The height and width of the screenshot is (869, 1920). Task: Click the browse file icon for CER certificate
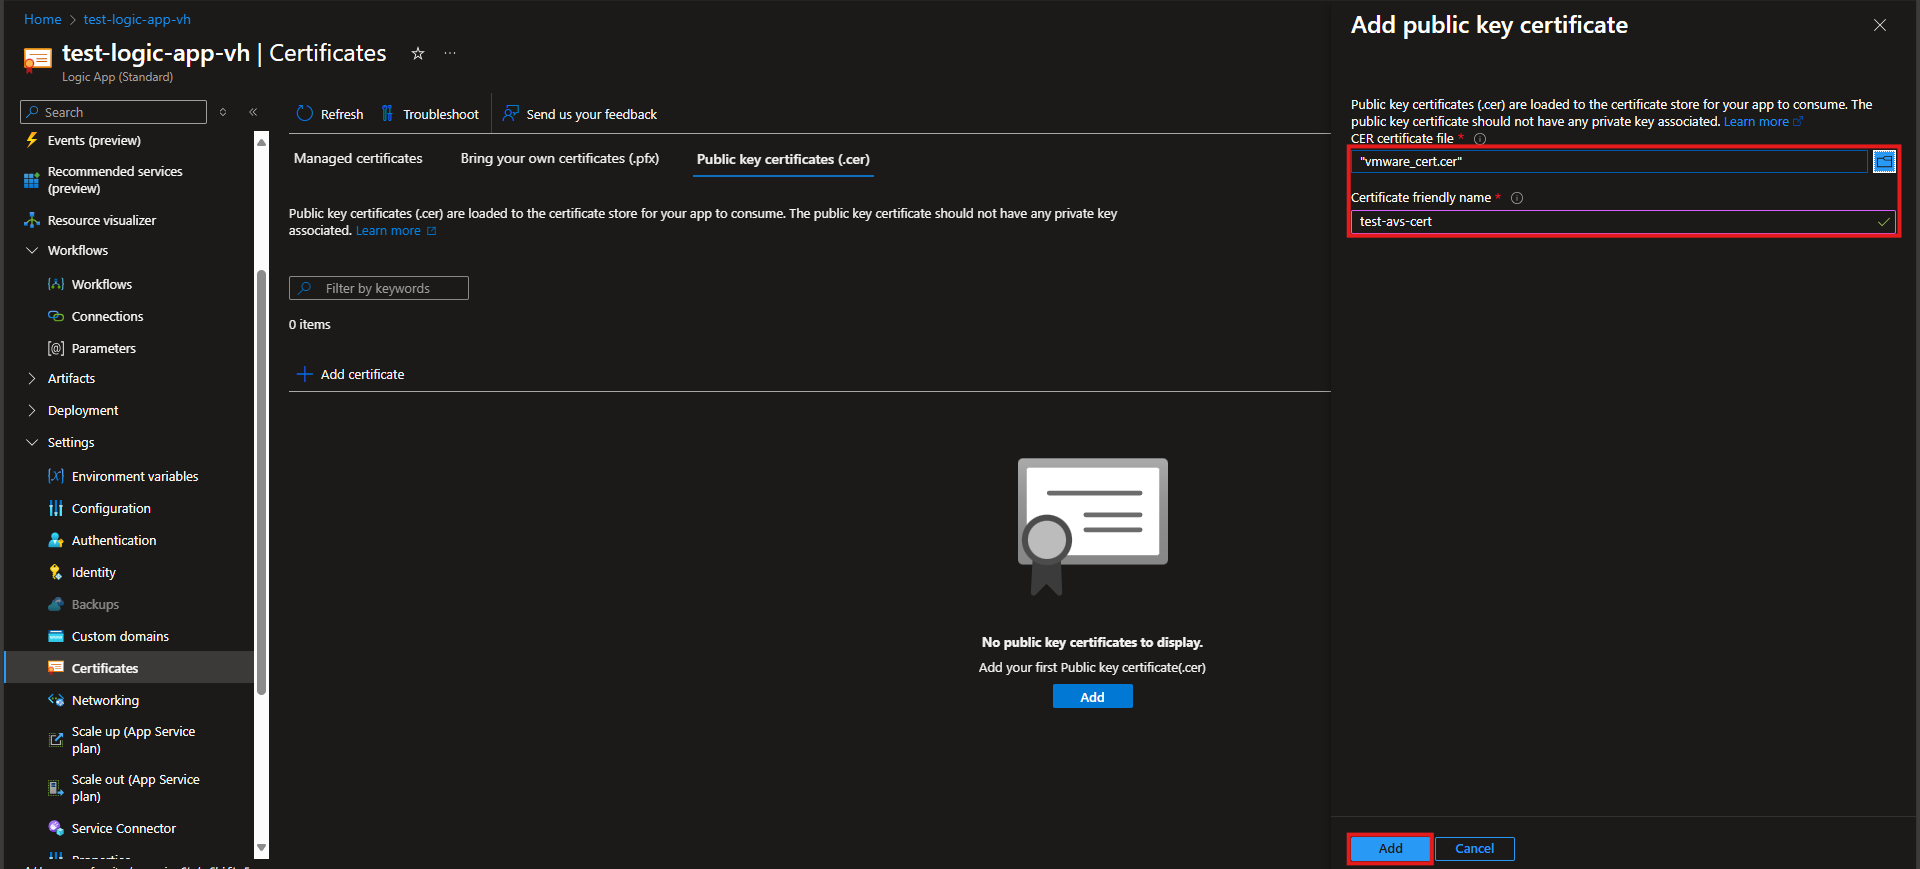pos(1884,161)
